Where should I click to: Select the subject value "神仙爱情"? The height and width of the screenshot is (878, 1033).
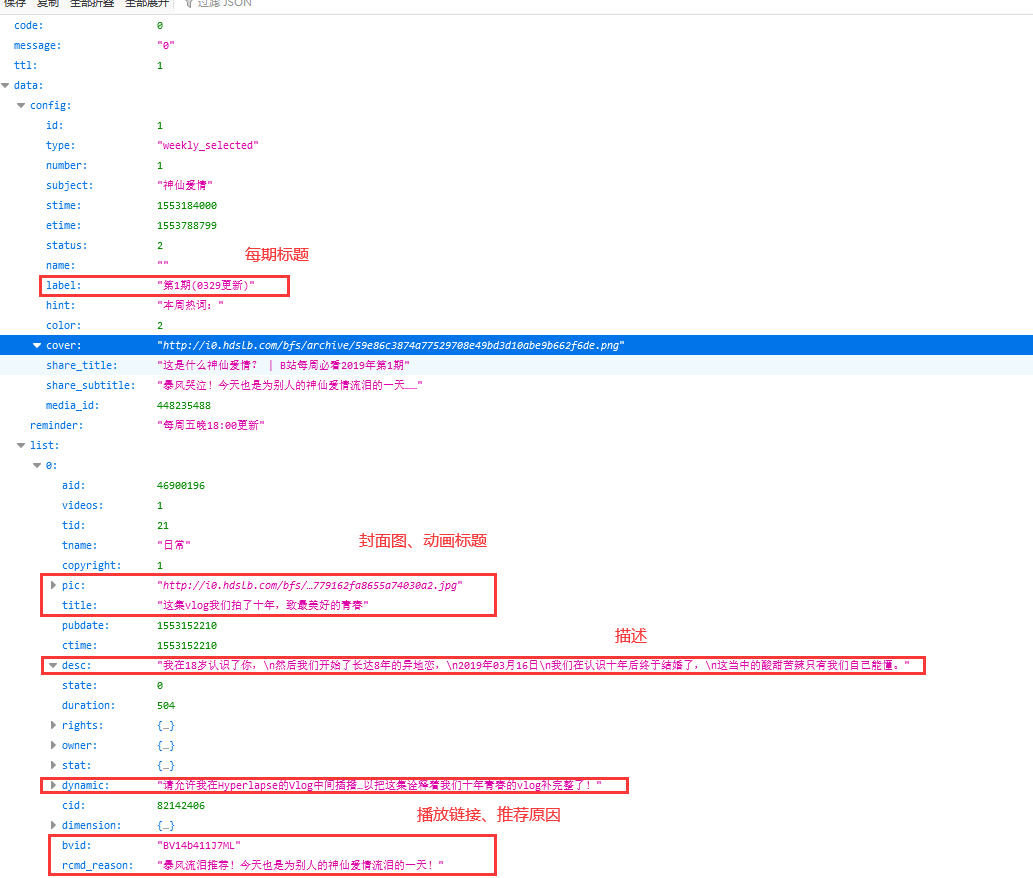184,185
